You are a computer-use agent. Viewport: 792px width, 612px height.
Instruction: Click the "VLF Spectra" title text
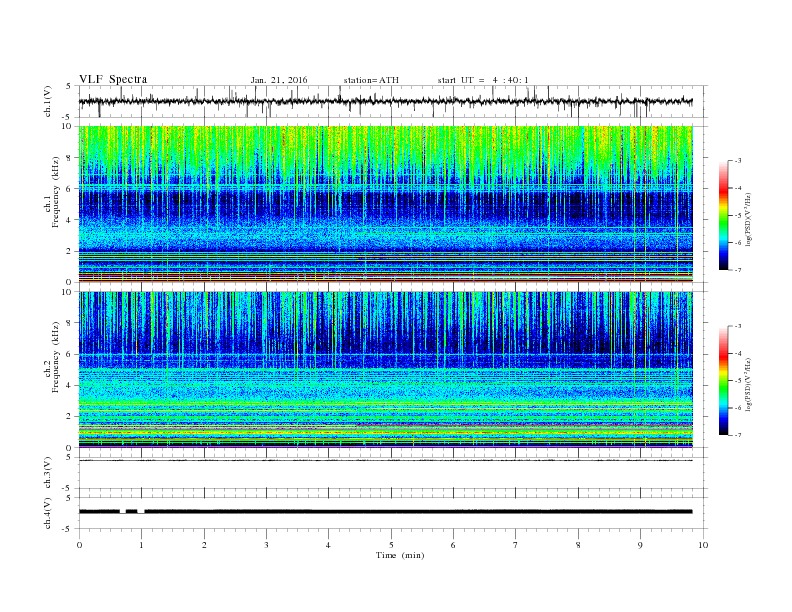(113, 79)
